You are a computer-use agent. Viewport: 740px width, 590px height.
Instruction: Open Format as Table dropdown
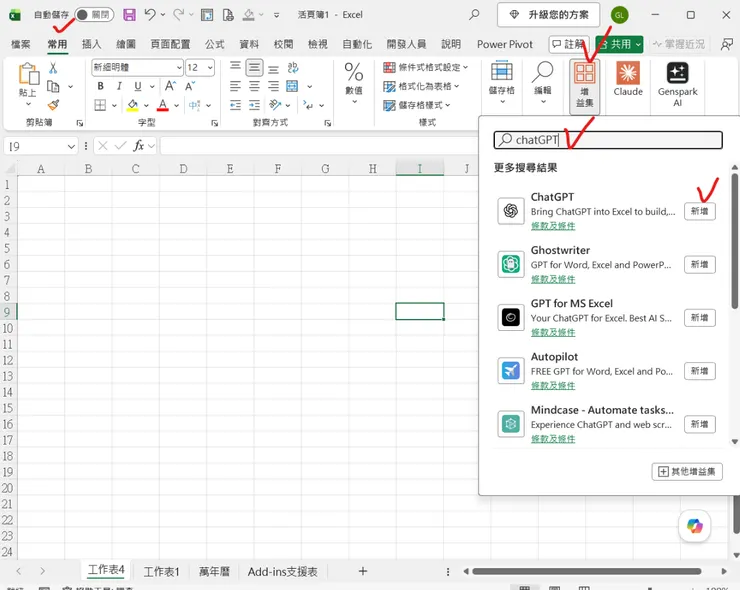[x=421, y=86]
